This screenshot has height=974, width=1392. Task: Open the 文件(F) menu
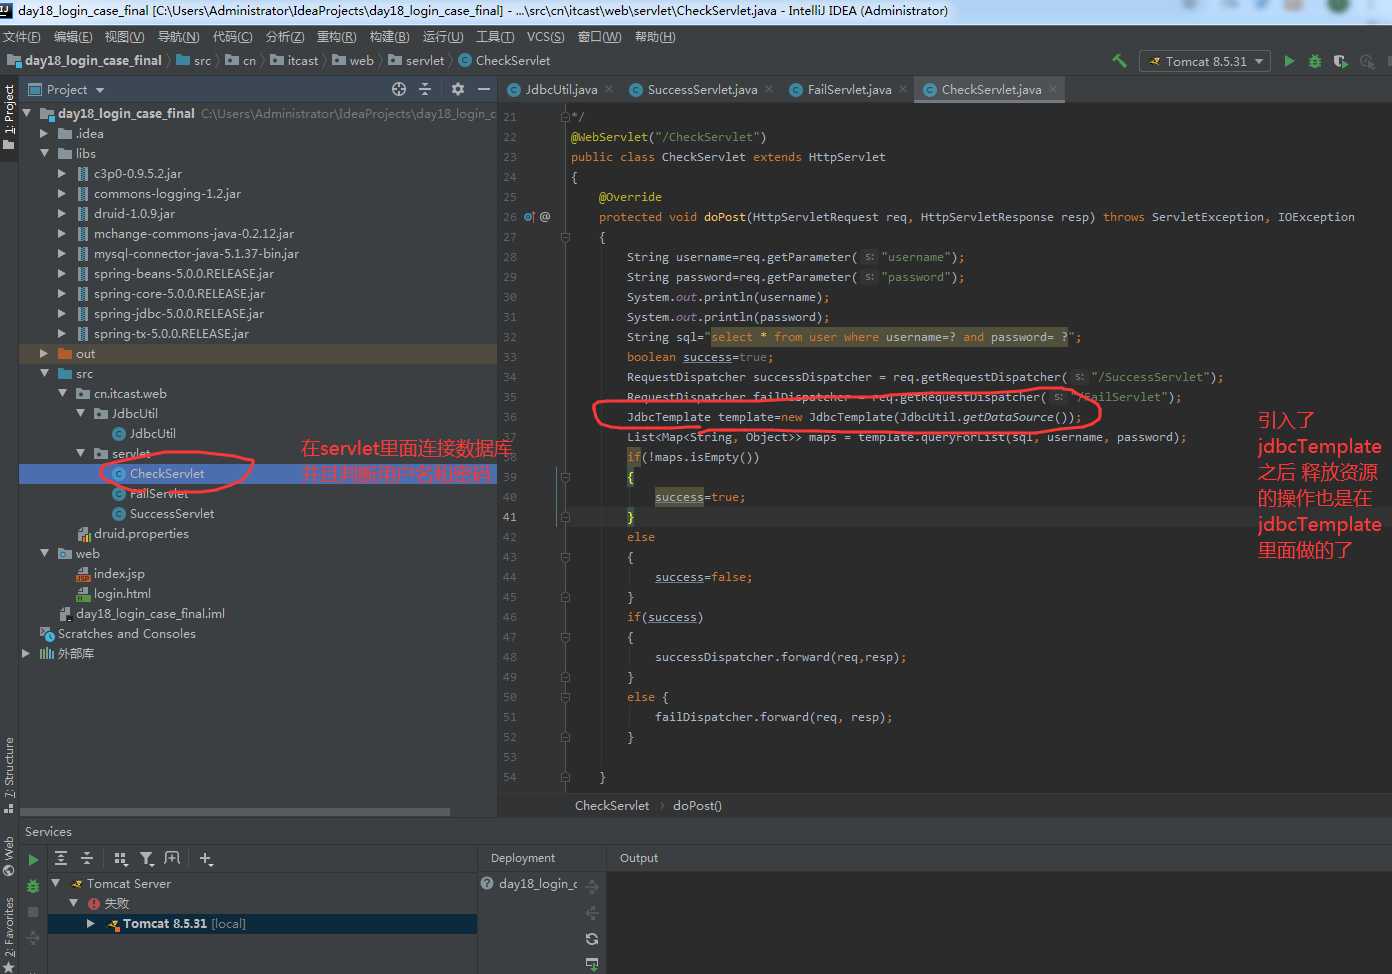pyautogui.click(x=22, y=37)
